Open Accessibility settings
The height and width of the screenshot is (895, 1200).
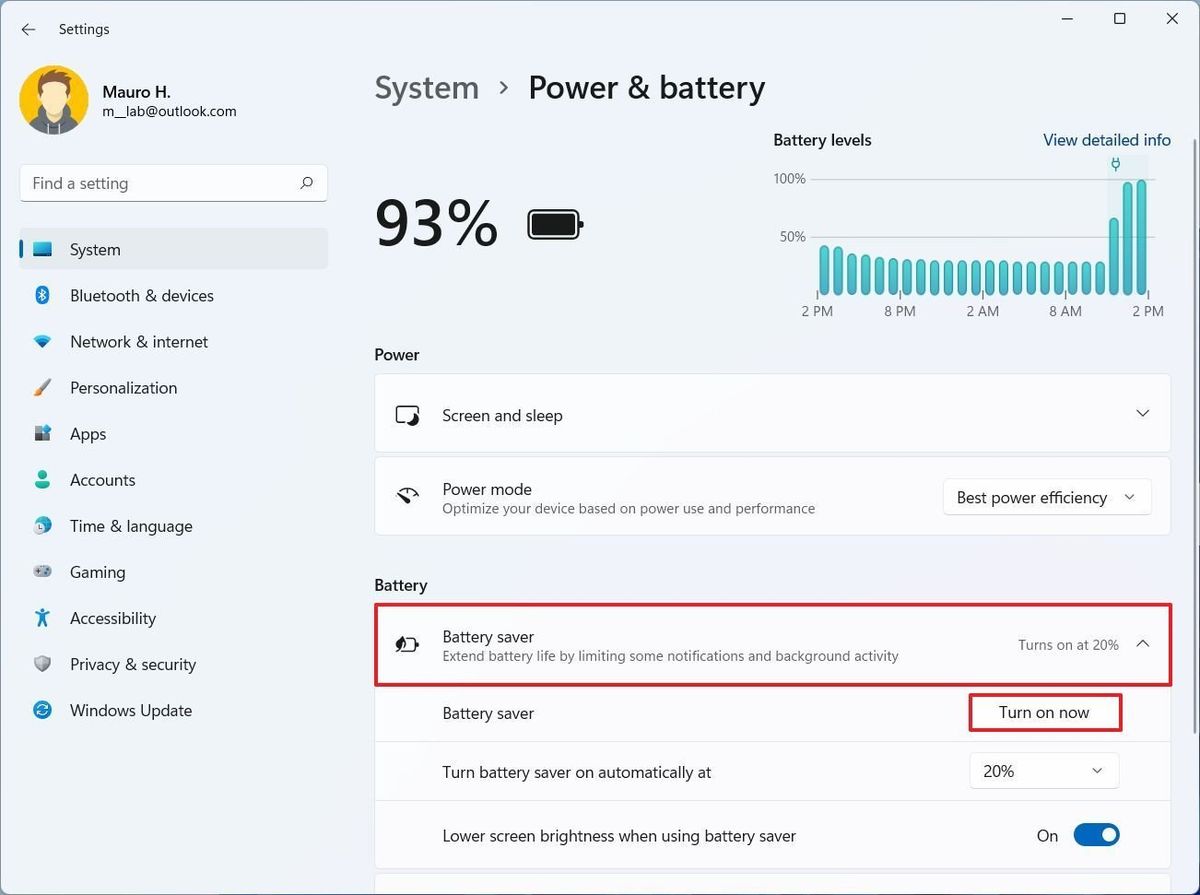(x=112, y=617)
